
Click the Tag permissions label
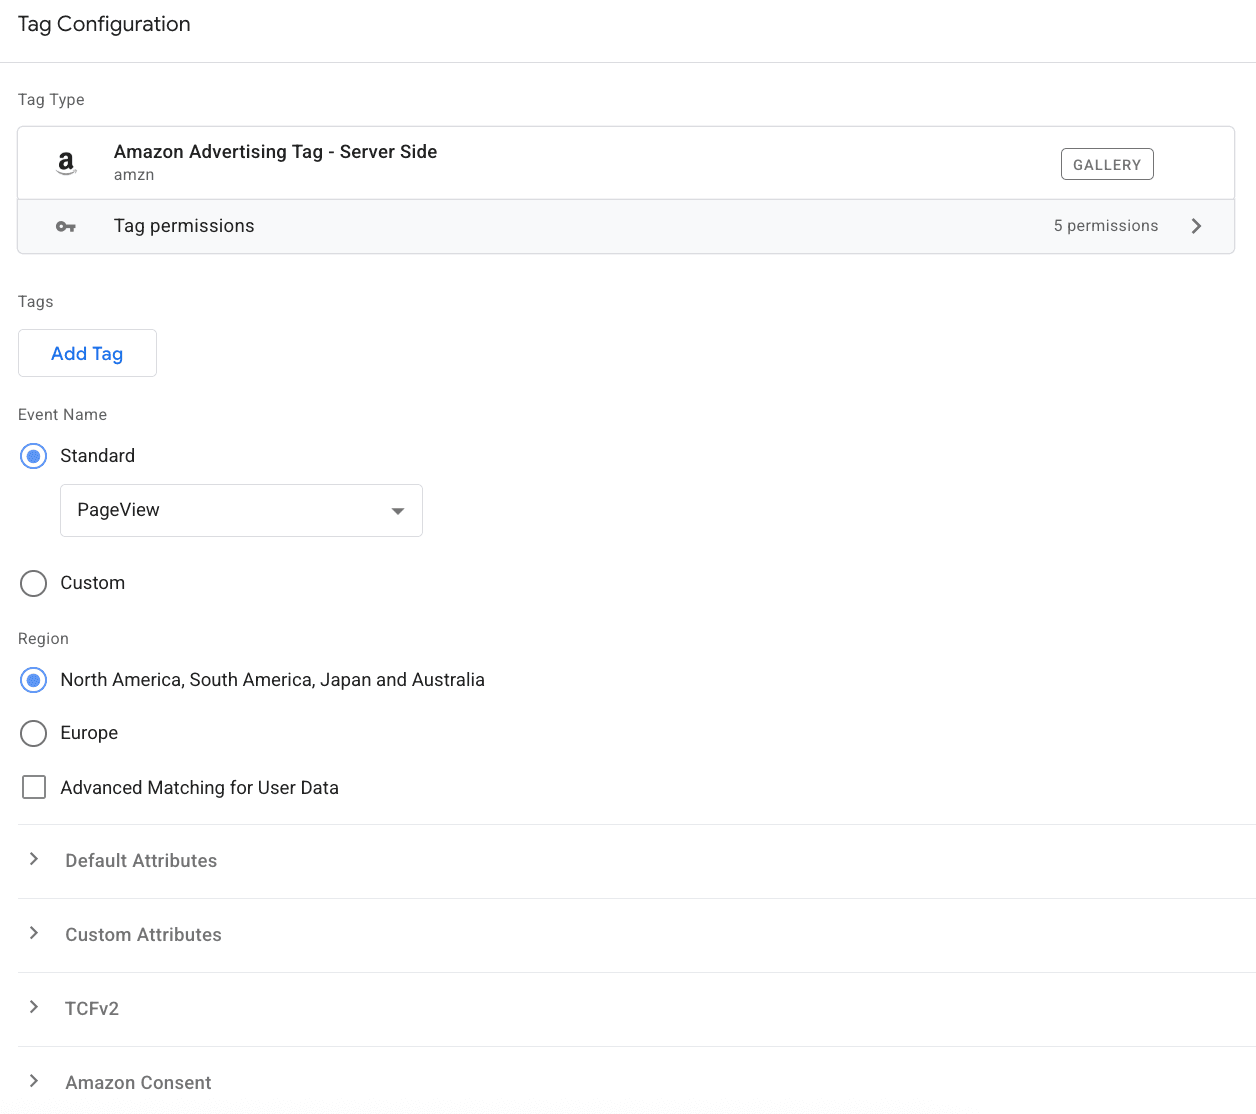[x=184, y=226]
